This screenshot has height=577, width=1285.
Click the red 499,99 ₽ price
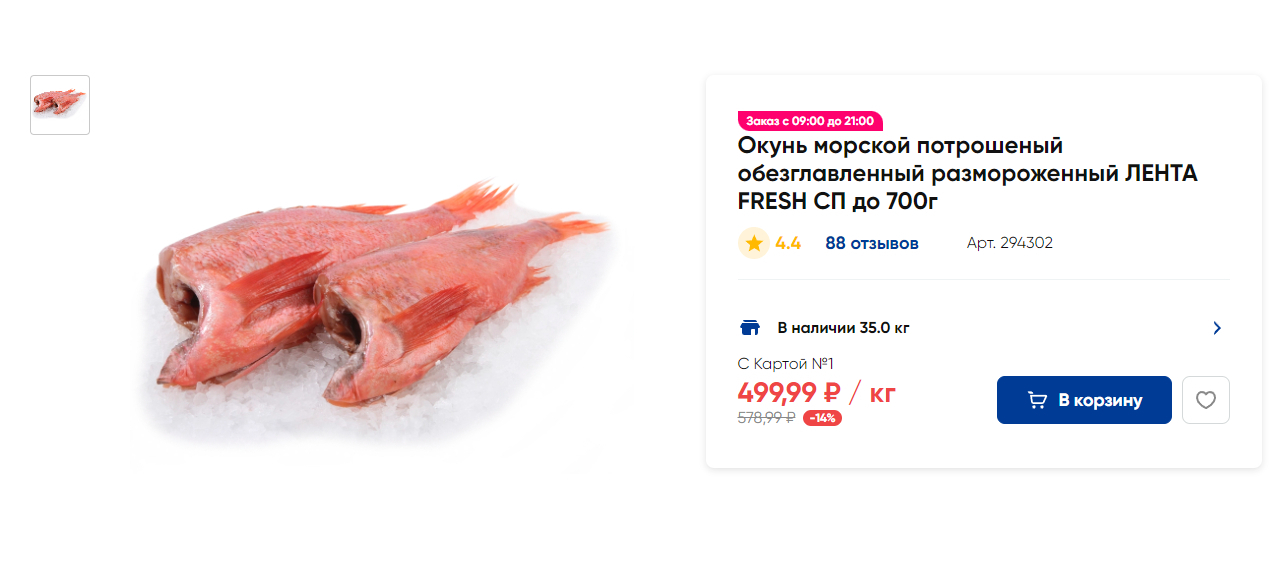(789, 393)
